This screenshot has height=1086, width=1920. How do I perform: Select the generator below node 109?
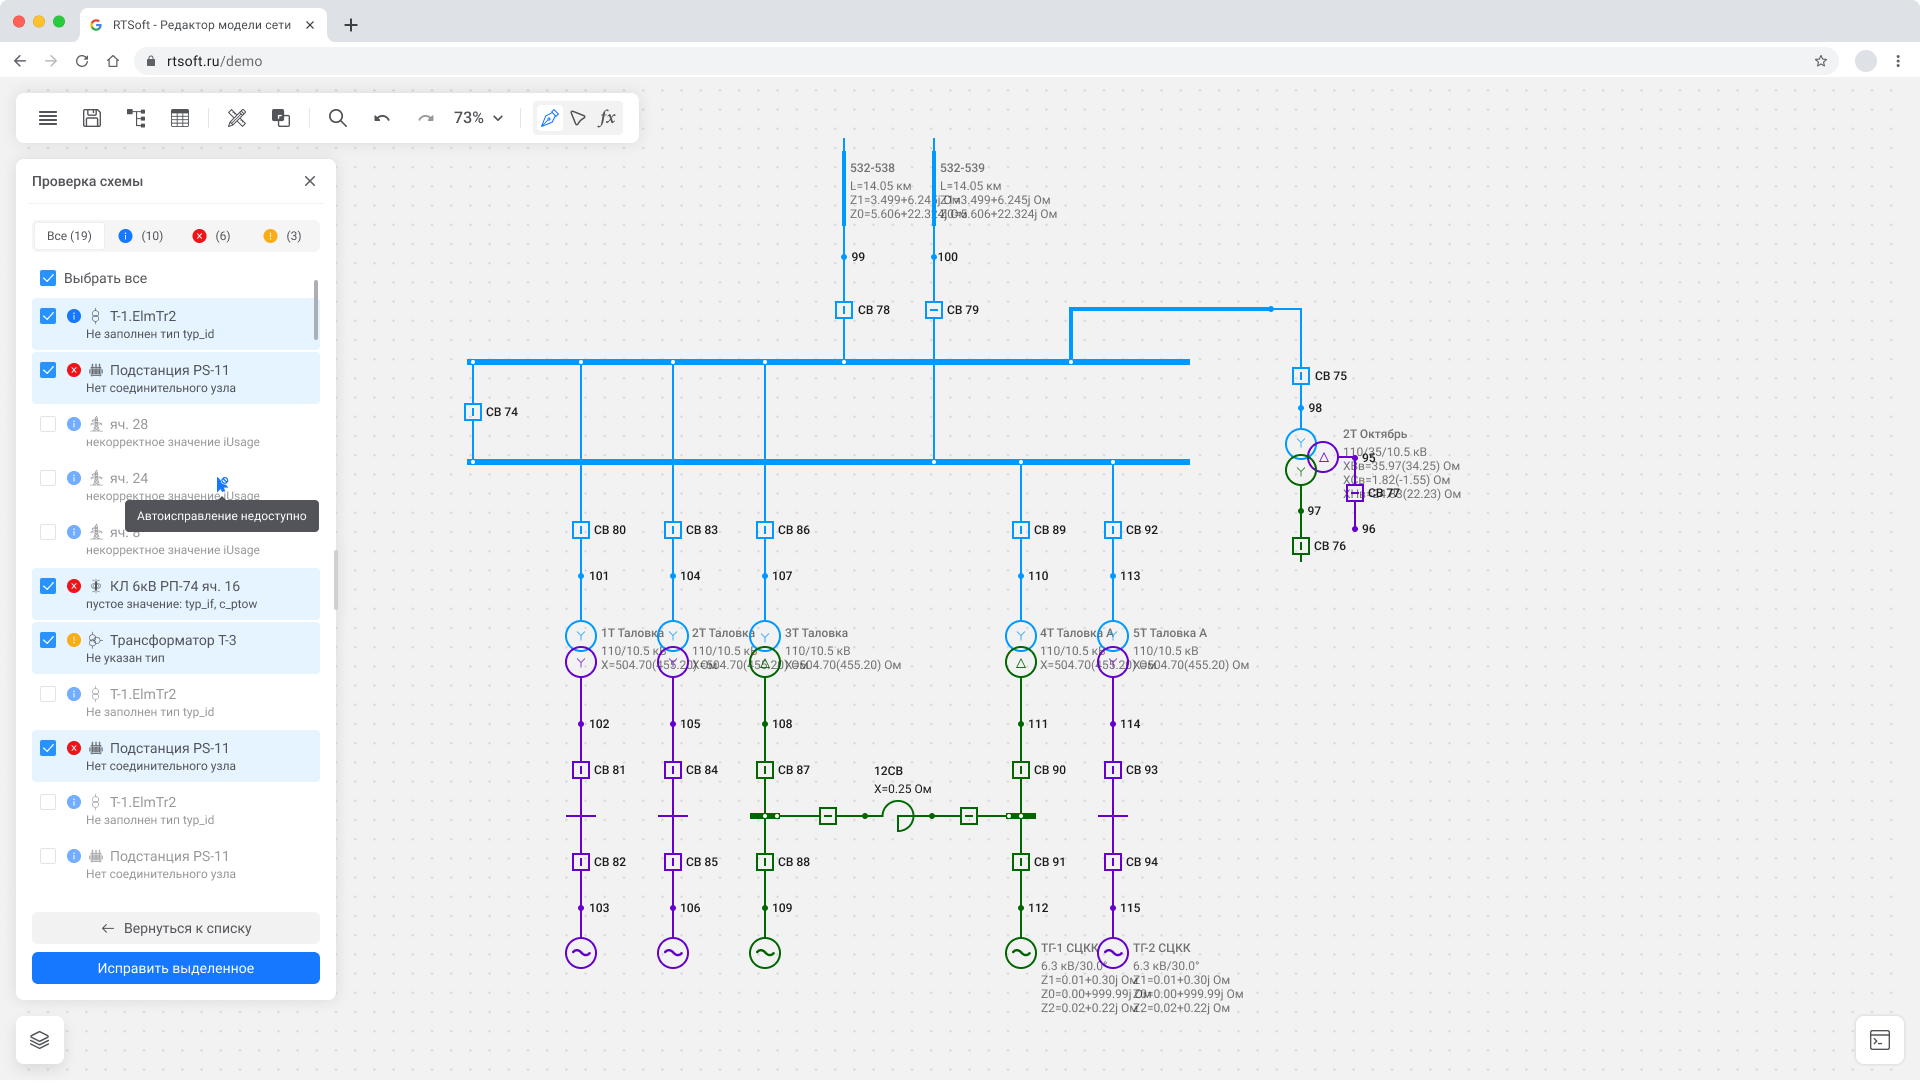[x=765, y=953]
